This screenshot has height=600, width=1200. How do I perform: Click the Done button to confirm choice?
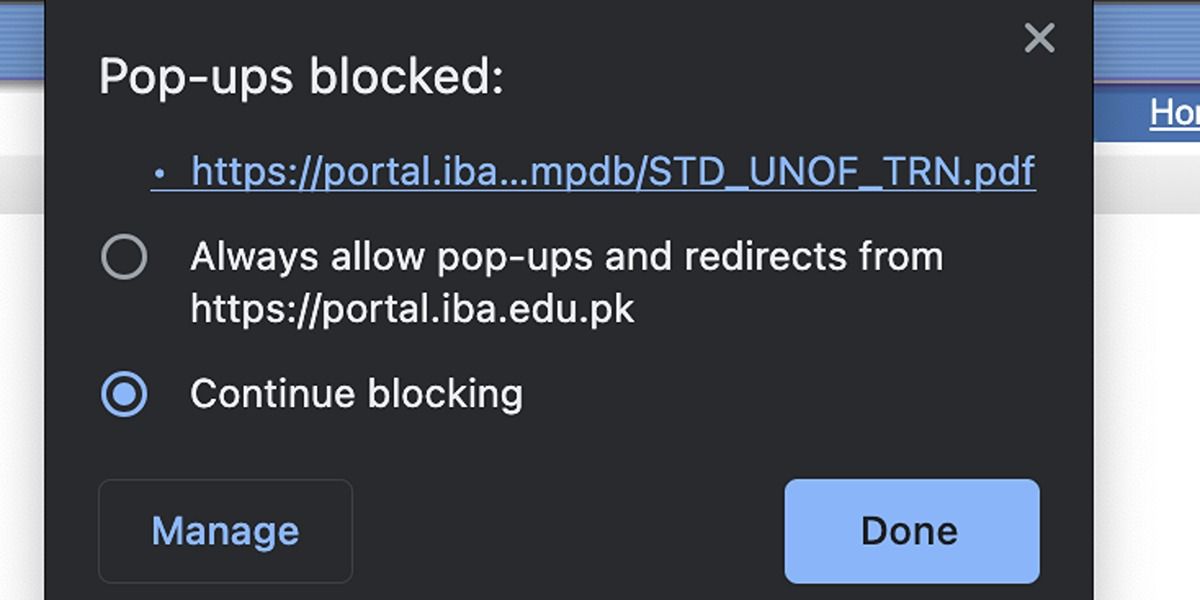click(x=911, y=530)
